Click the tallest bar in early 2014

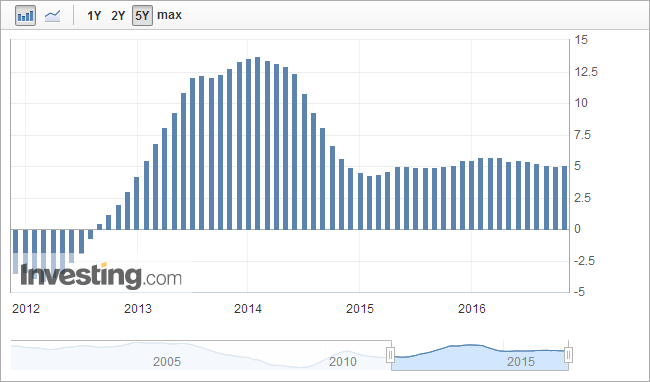pyautogui.click(x=257, y=143)
